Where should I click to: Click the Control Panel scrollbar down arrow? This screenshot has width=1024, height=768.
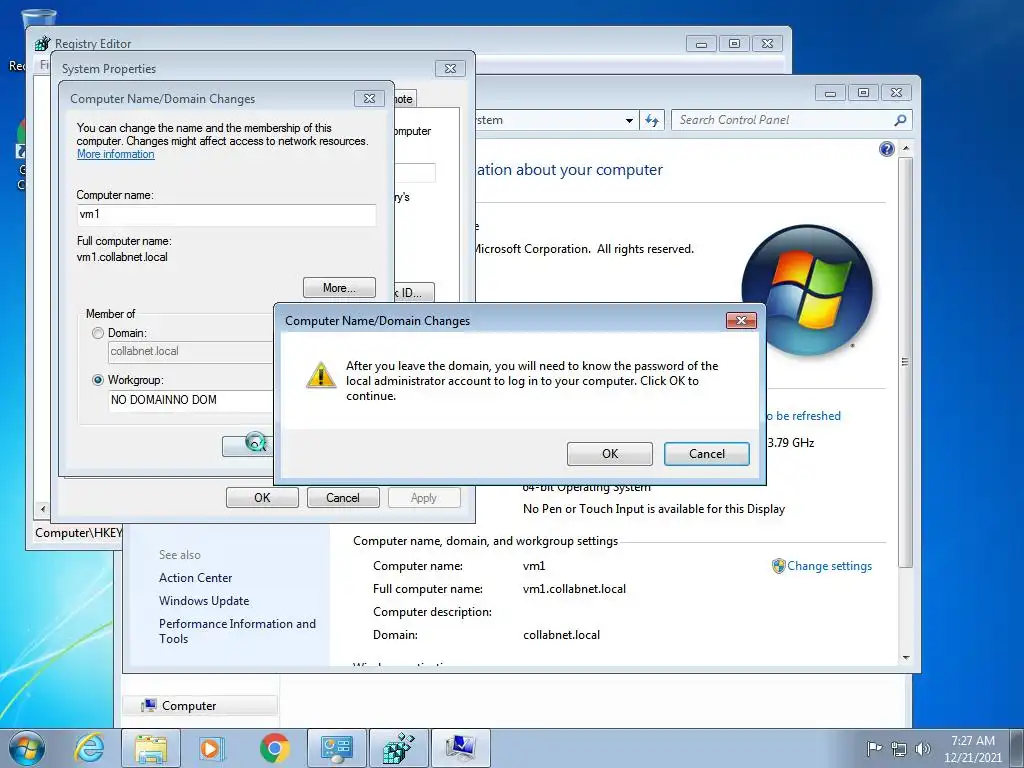coord(905,658)
